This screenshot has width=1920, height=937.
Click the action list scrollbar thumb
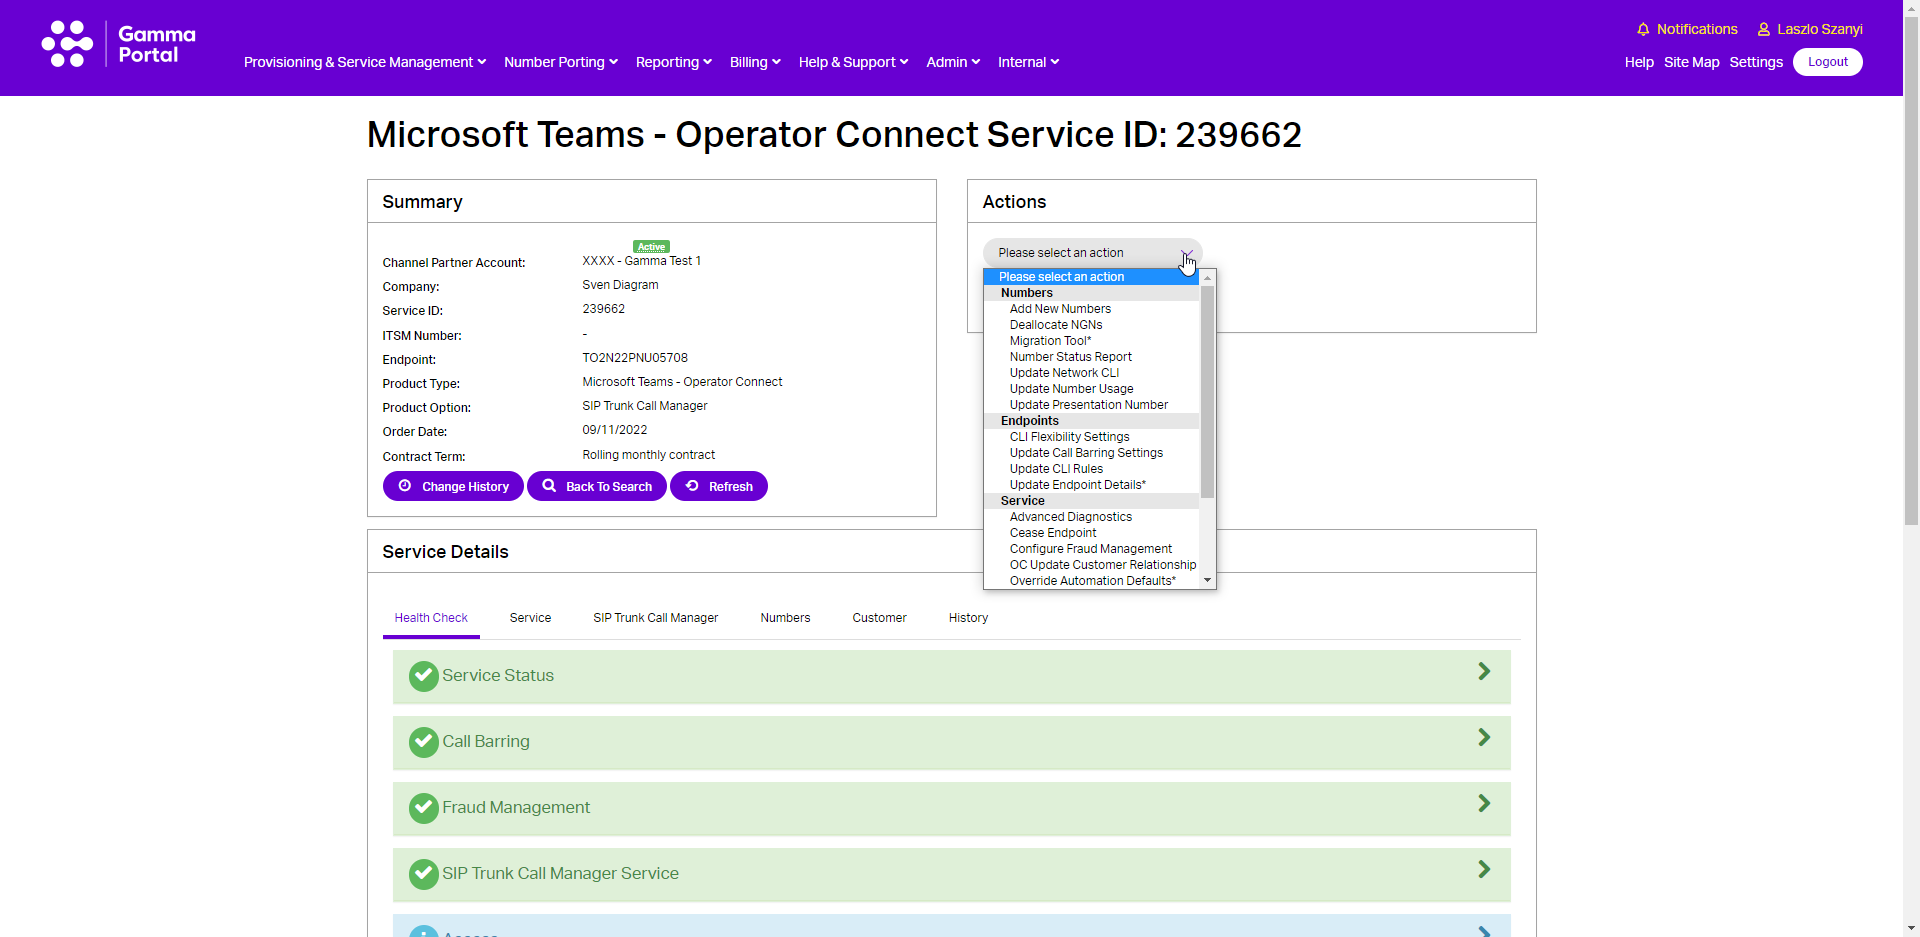coord(1208,392)
